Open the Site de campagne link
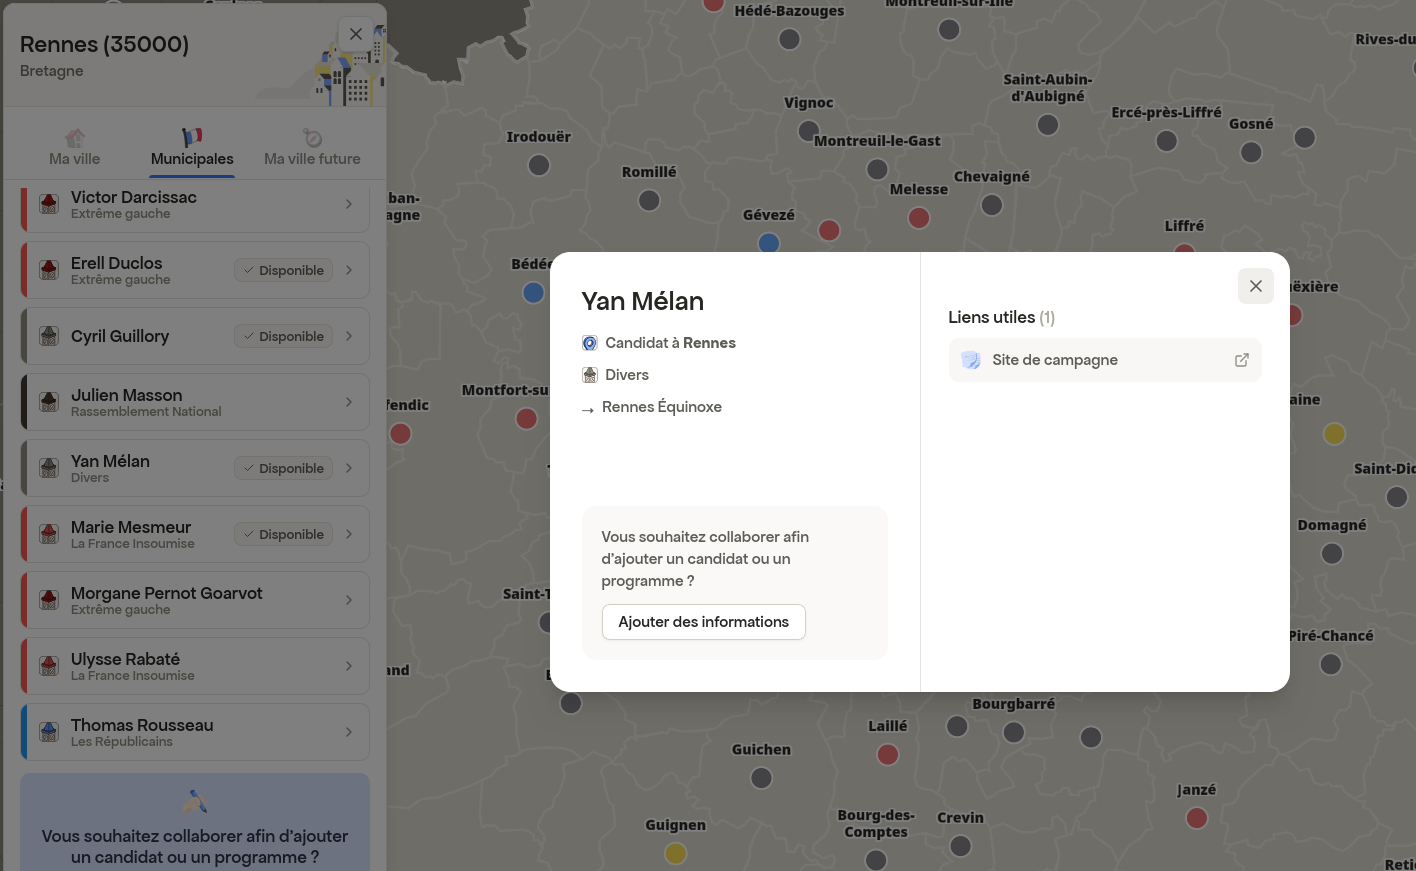Viewport: 1416px width, 871px height. pyautogui.click(x=1054, y=360)
